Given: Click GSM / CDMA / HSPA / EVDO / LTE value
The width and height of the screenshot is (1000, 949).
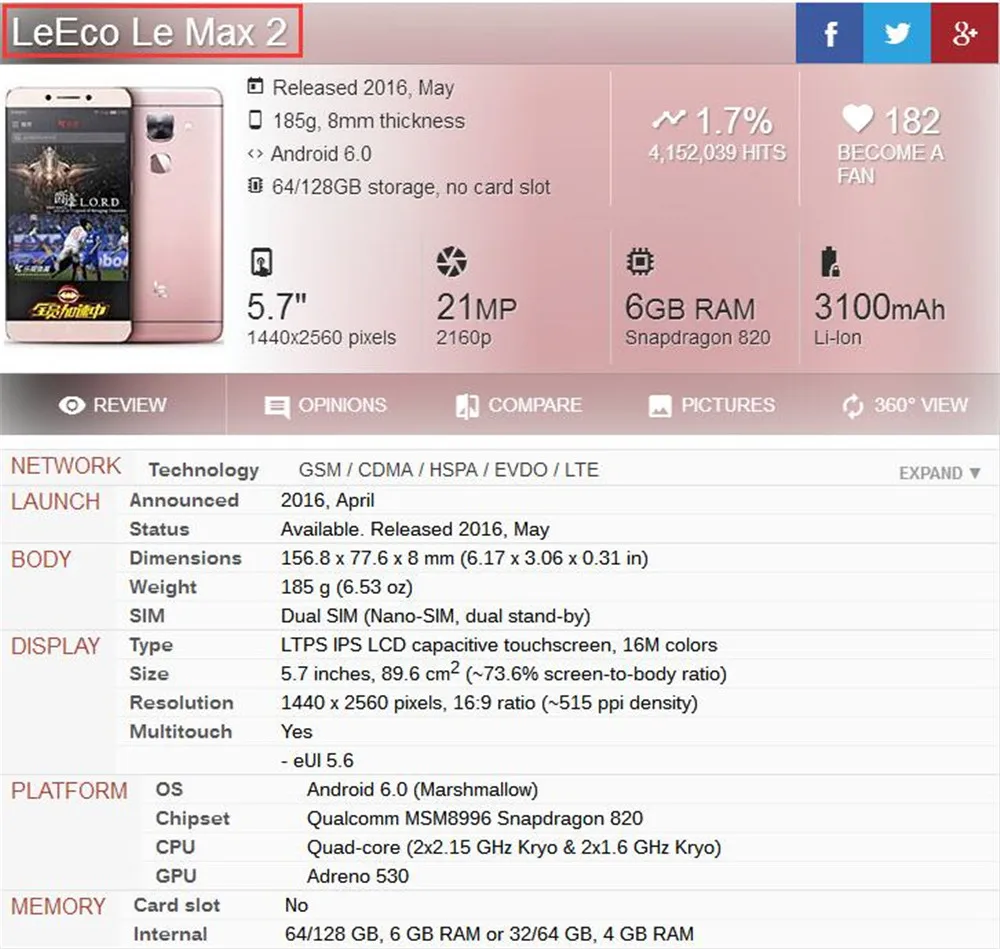Looking at the screenshot, I should [x=448, y=470].
